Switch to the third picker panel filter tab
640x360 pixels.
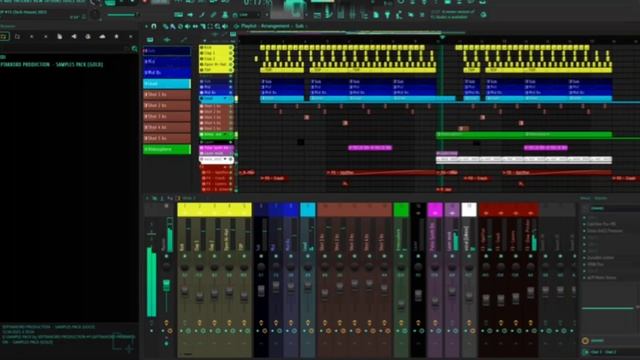tap(184, 40)
